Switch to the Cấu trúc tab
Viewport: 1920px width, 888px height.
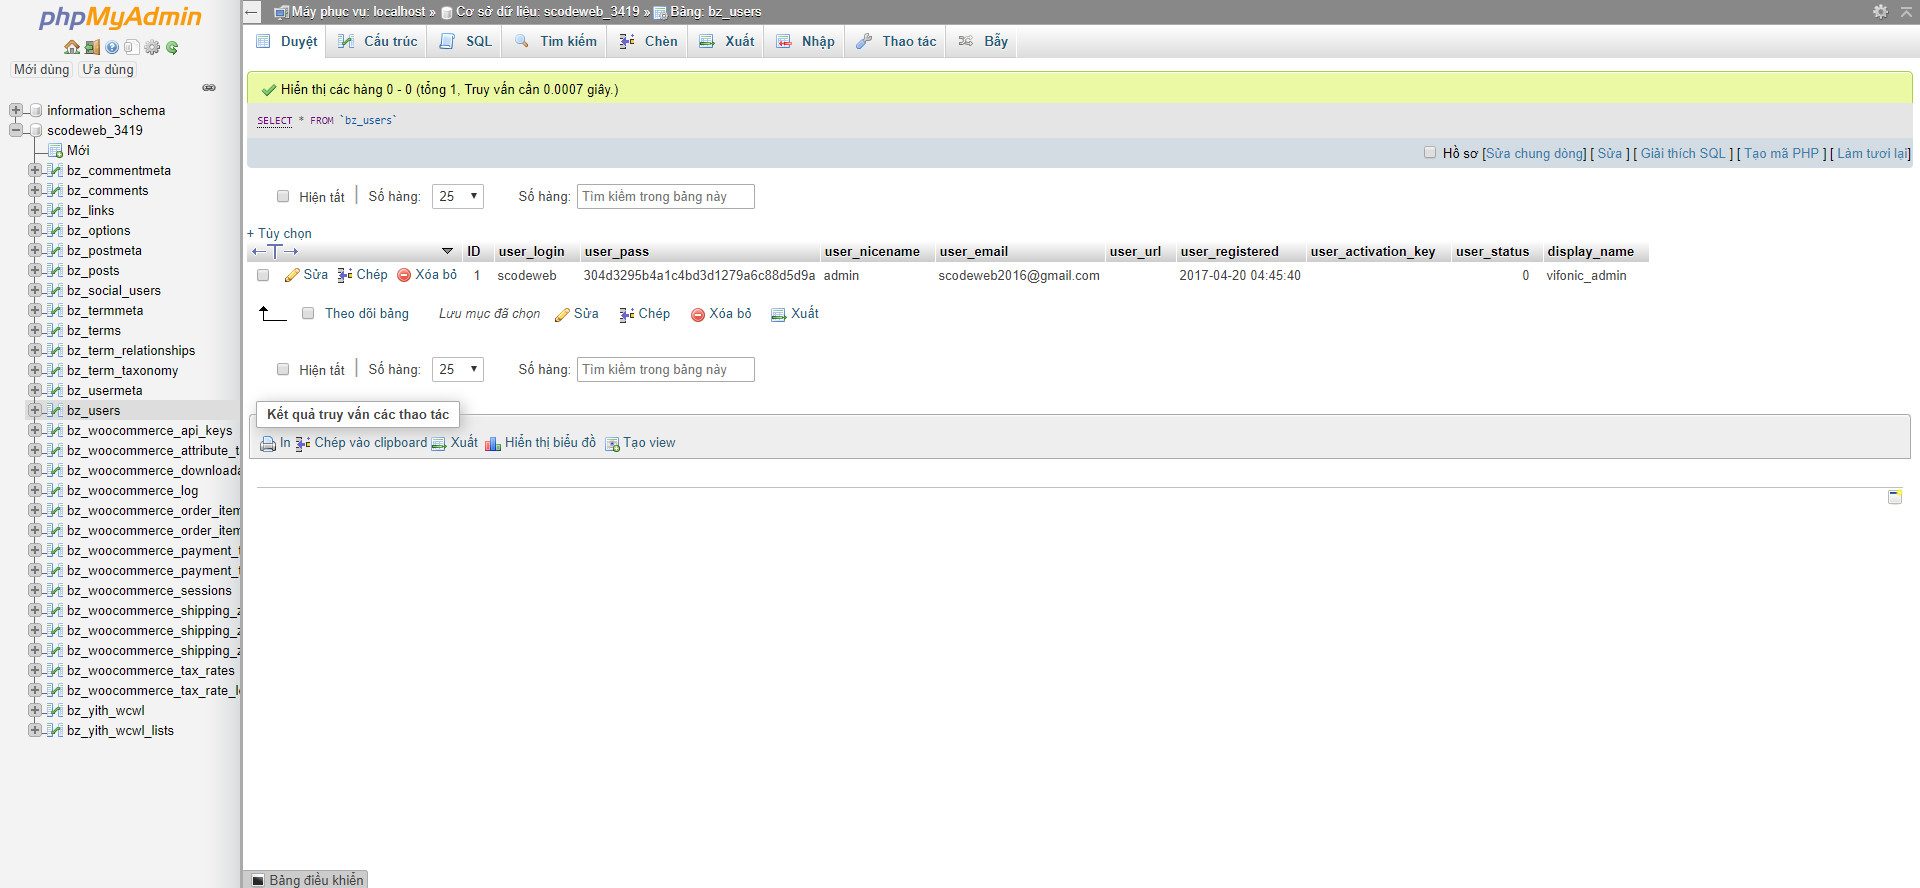(x=378, y=41)
